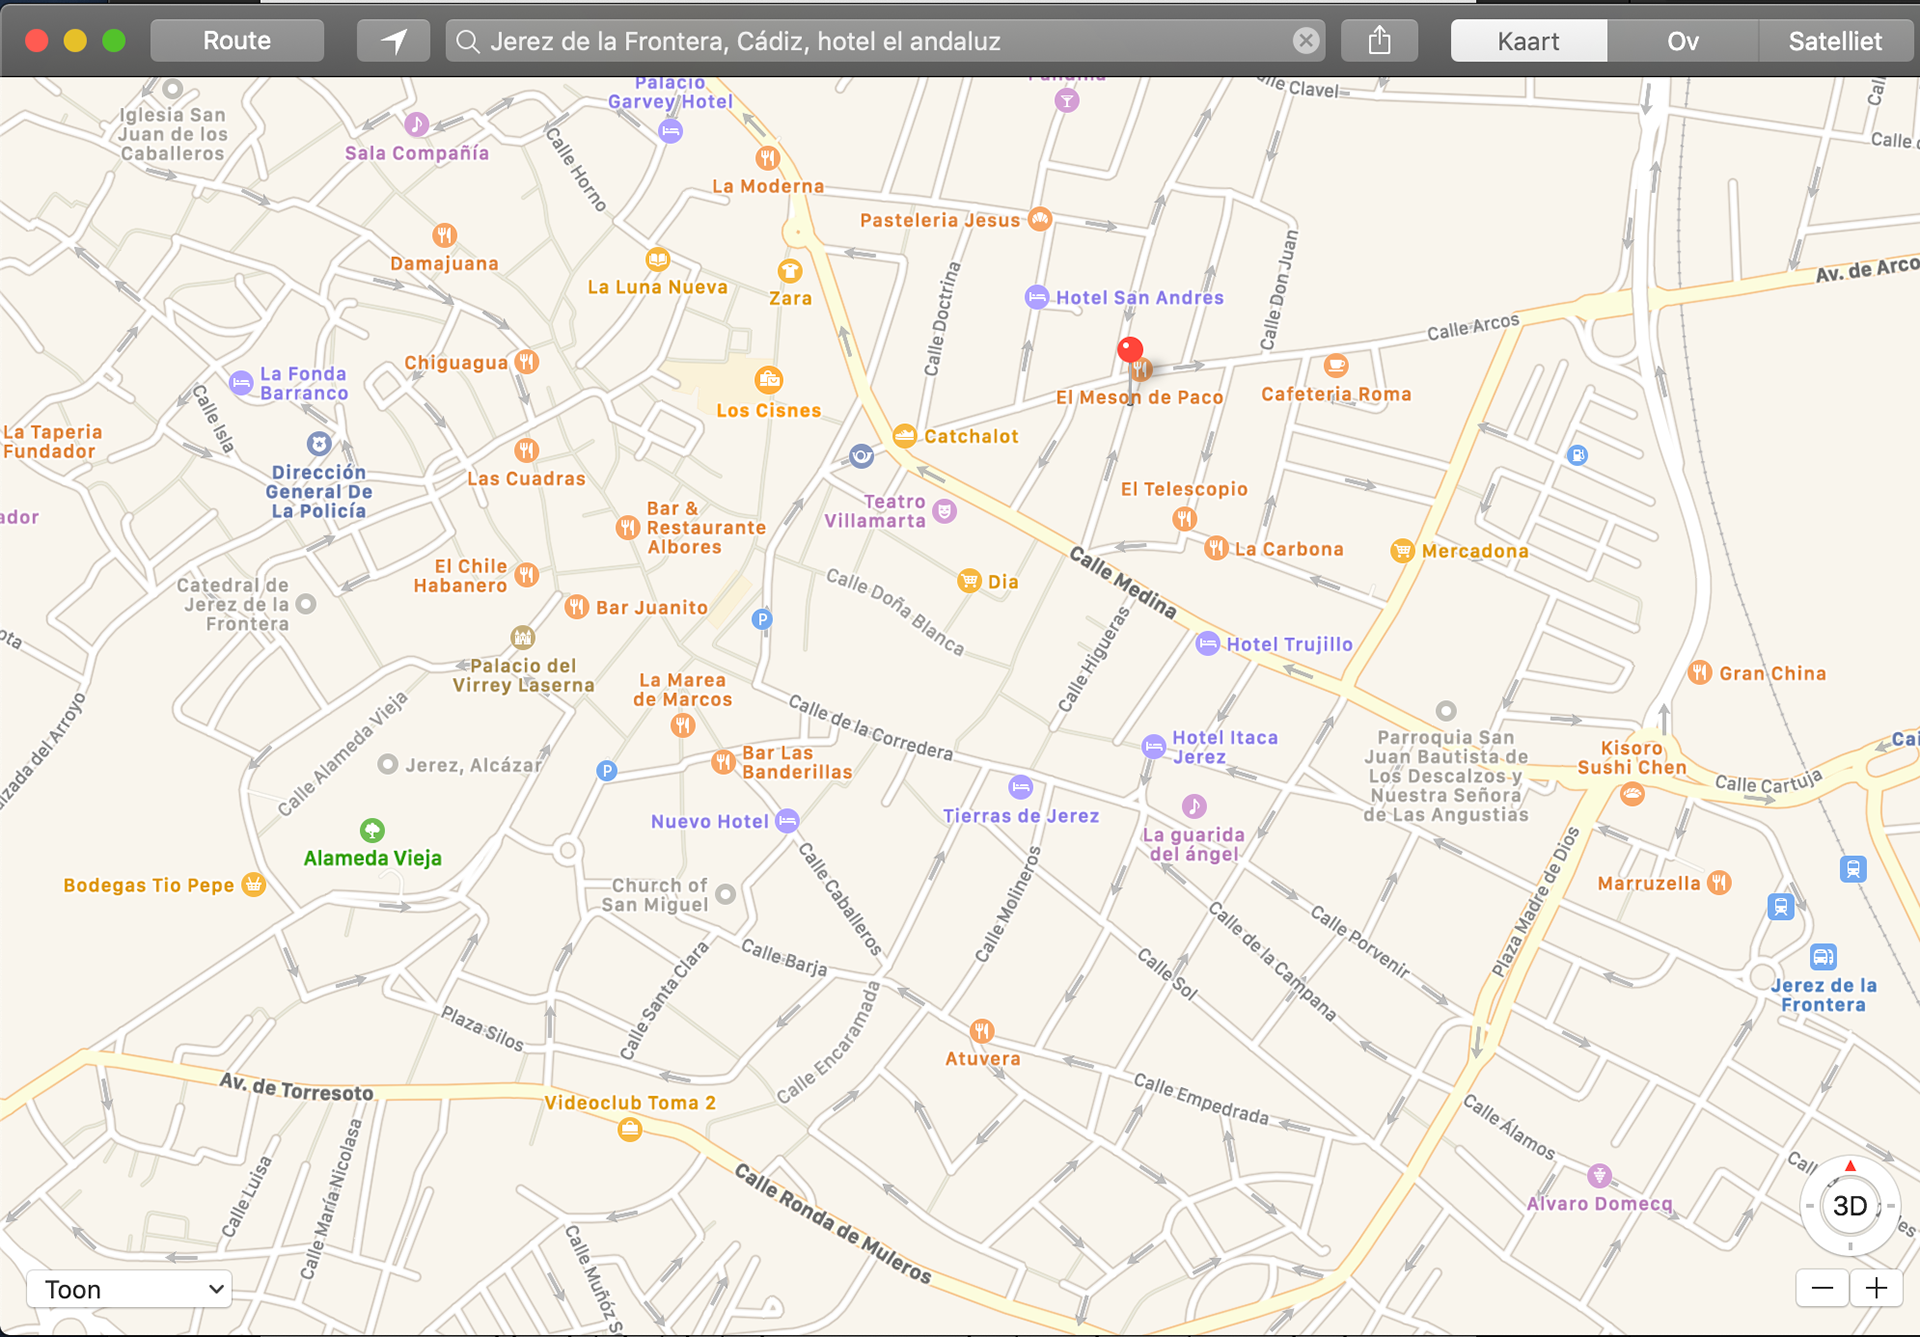Select the Bar & Restaurante Albores icon
1920x1337 pixels.
pyautogui.click(x=628, y=527)
